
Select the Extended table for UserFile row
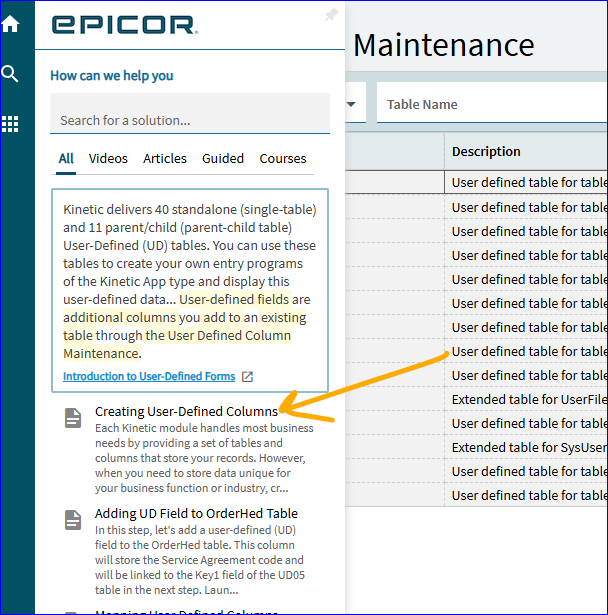(x=476, y=399)
